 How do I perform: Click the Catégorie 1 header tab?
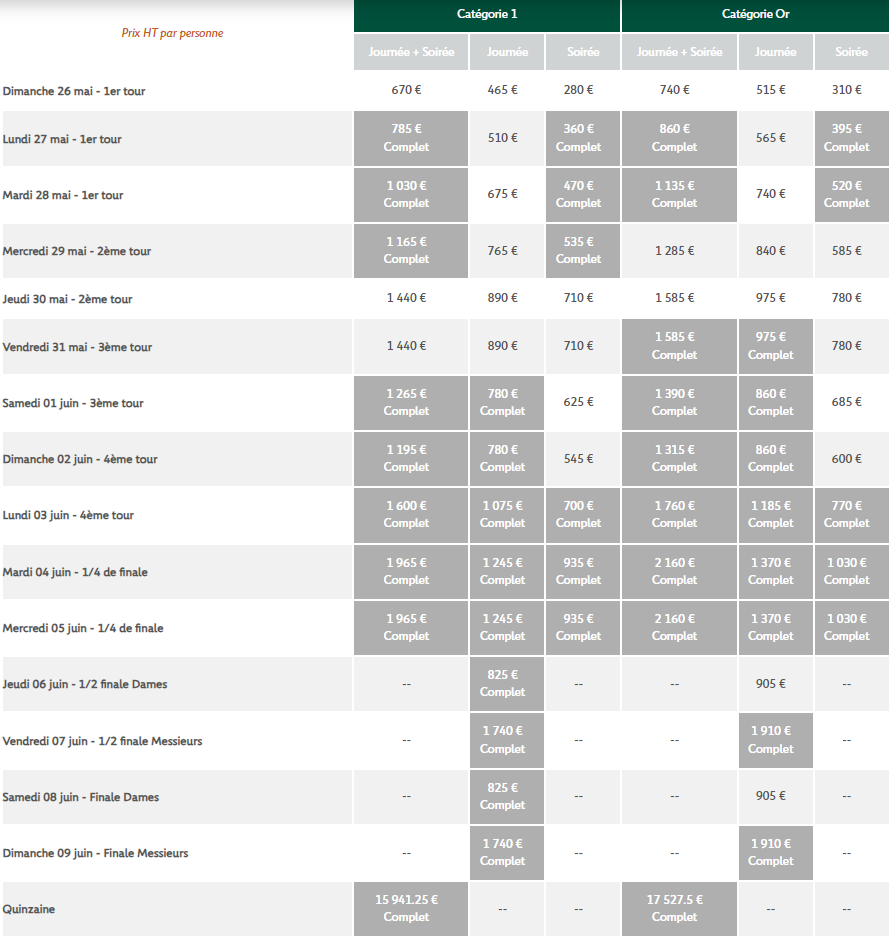pyautogui.click(x=486, y=15)
